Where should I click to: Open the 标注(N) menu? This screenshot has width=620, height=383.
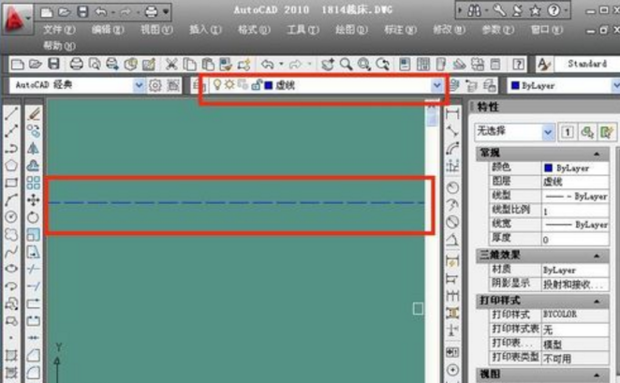(x=400, y=30)
